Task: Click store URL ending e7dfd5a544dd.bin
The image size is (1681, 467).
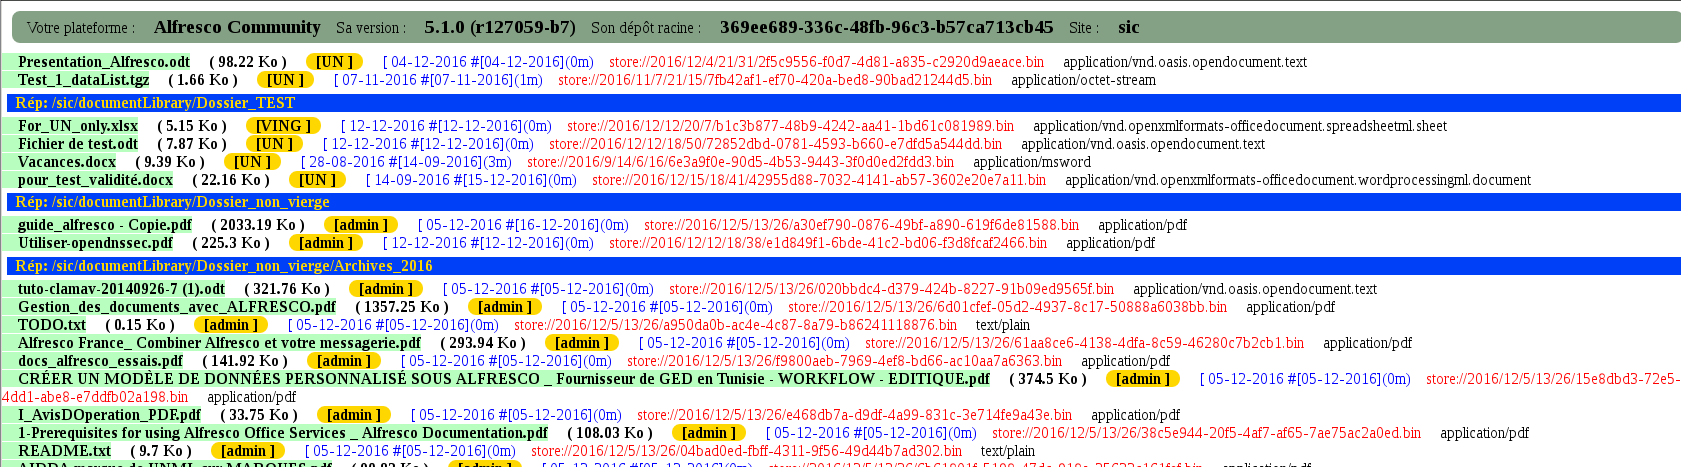Action: tap(775, 144)
